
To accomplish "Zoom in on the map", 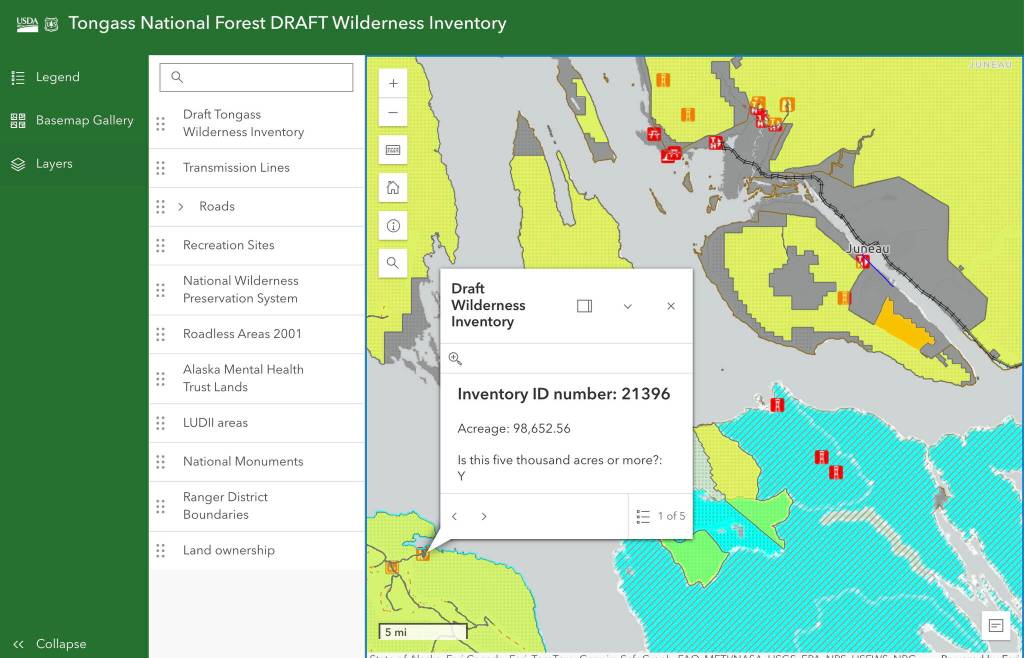I will point(393,84).
